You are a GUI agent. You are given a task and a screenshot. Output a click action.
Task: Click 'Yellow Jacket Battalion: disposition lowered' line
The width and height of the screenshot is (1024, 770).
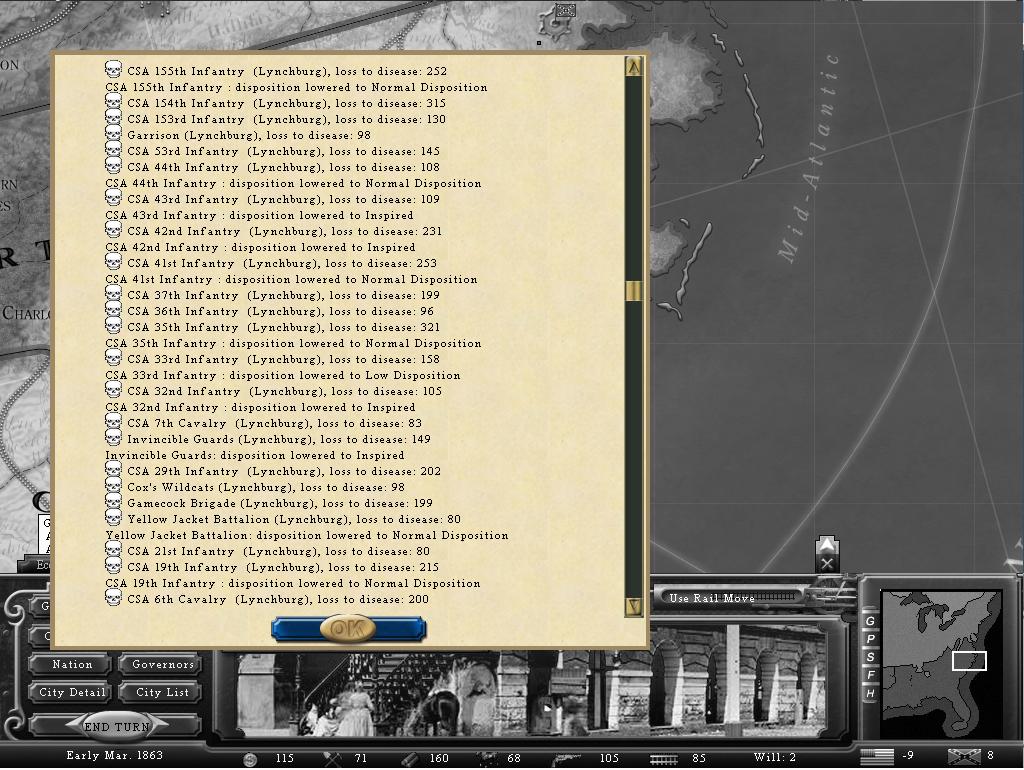click(307, 535)
